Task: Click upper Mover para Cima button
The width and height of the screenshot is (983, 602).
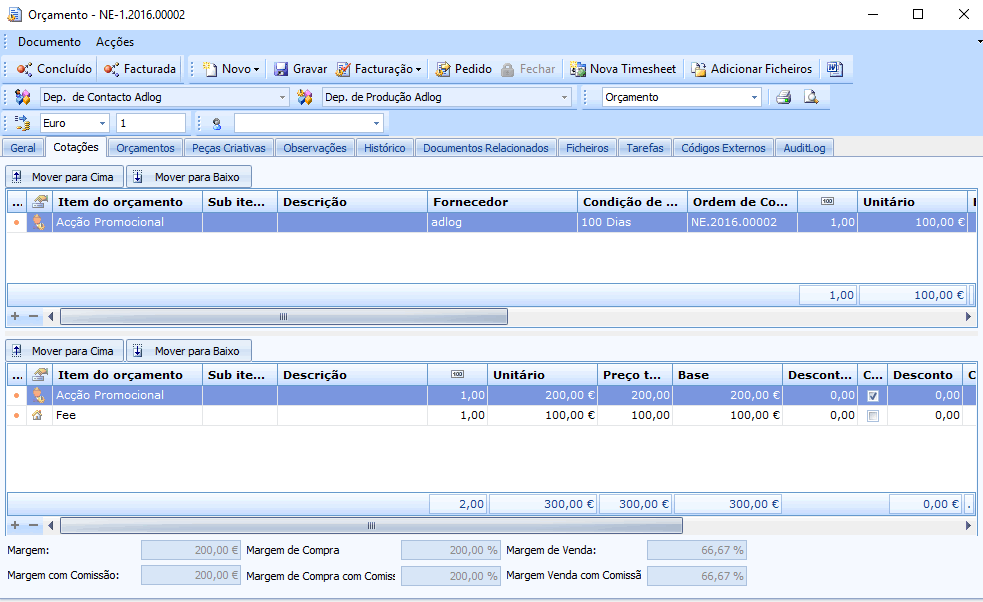Action: pos(66,177)
